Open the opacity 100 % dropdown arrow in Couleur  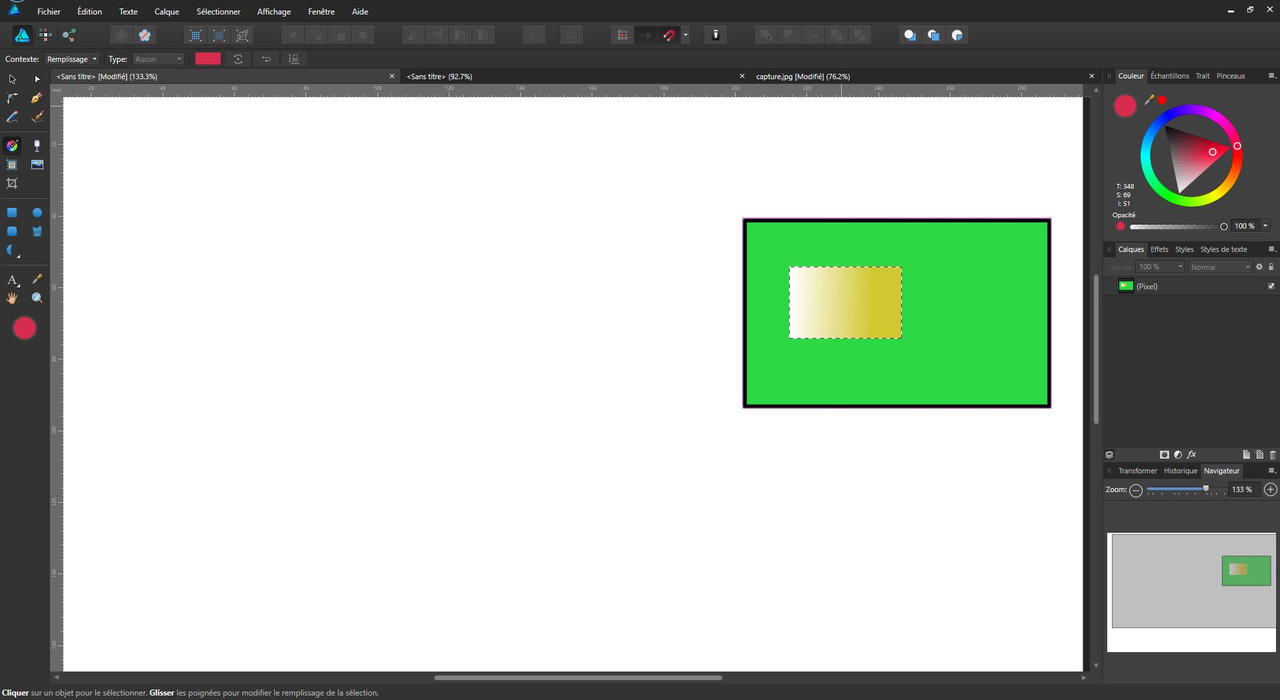click(1266, 226)
